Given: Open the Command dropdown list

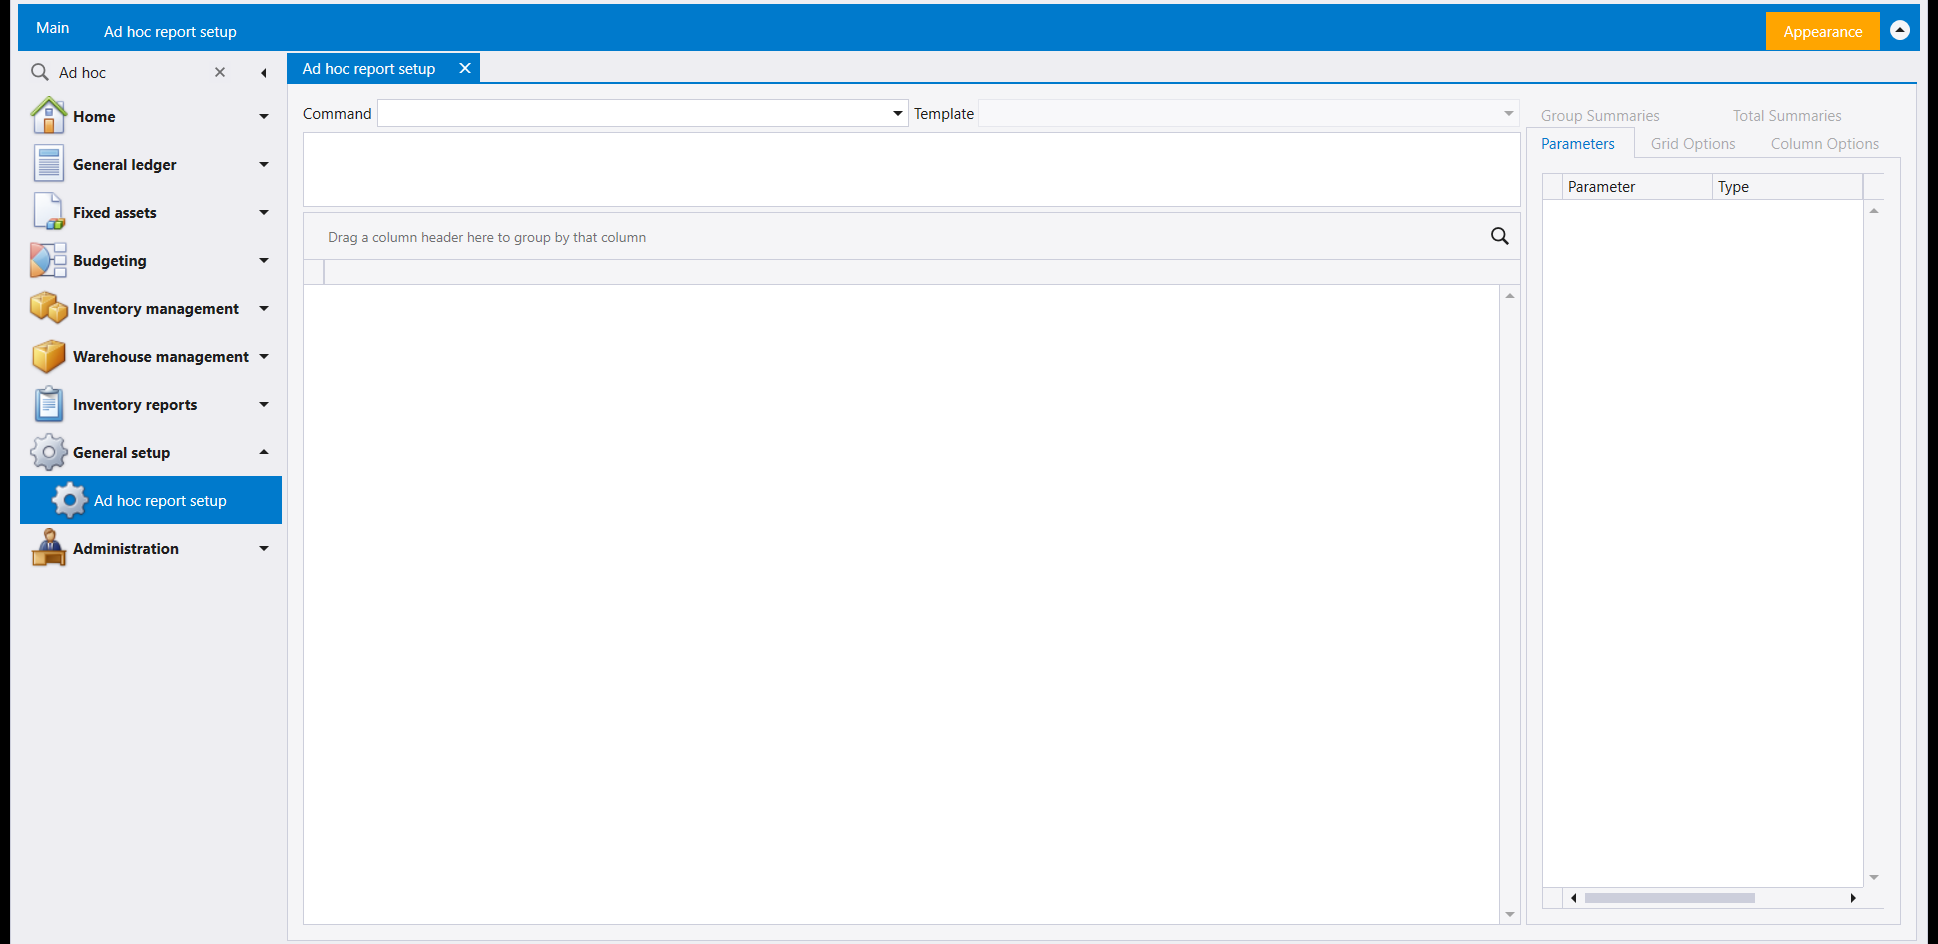Looking at the screenshot, I should pyautogui.click(x=897, y=113).
